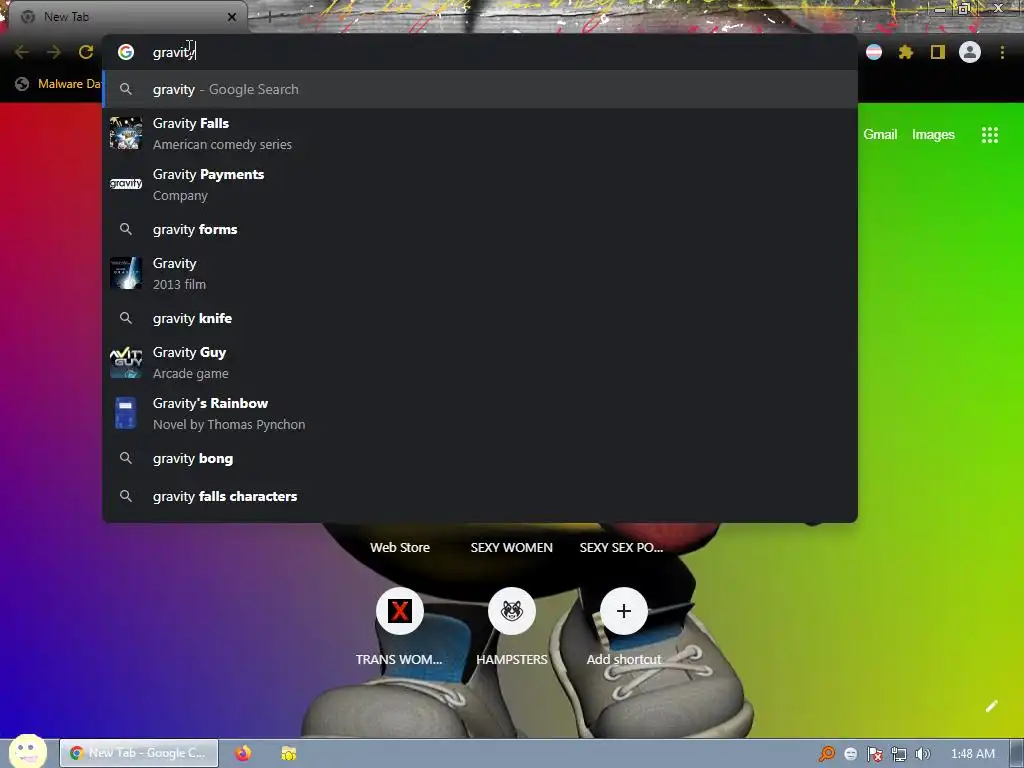Click the search icon beside 'gravity forms'
Screen dimensions: 1024x768
126,229
